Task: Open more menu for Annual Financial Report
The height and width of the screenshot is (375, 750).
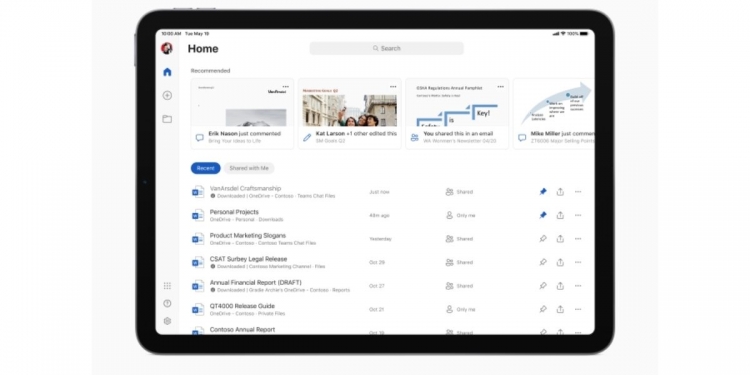Action: tap(578, 286)
